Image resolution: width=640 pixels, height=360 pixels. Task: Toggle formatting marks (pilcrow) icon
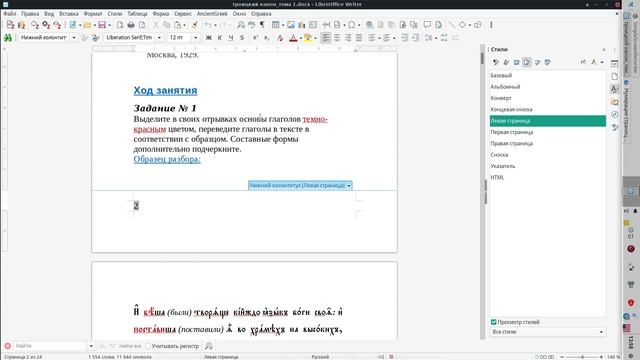(262, 25)
